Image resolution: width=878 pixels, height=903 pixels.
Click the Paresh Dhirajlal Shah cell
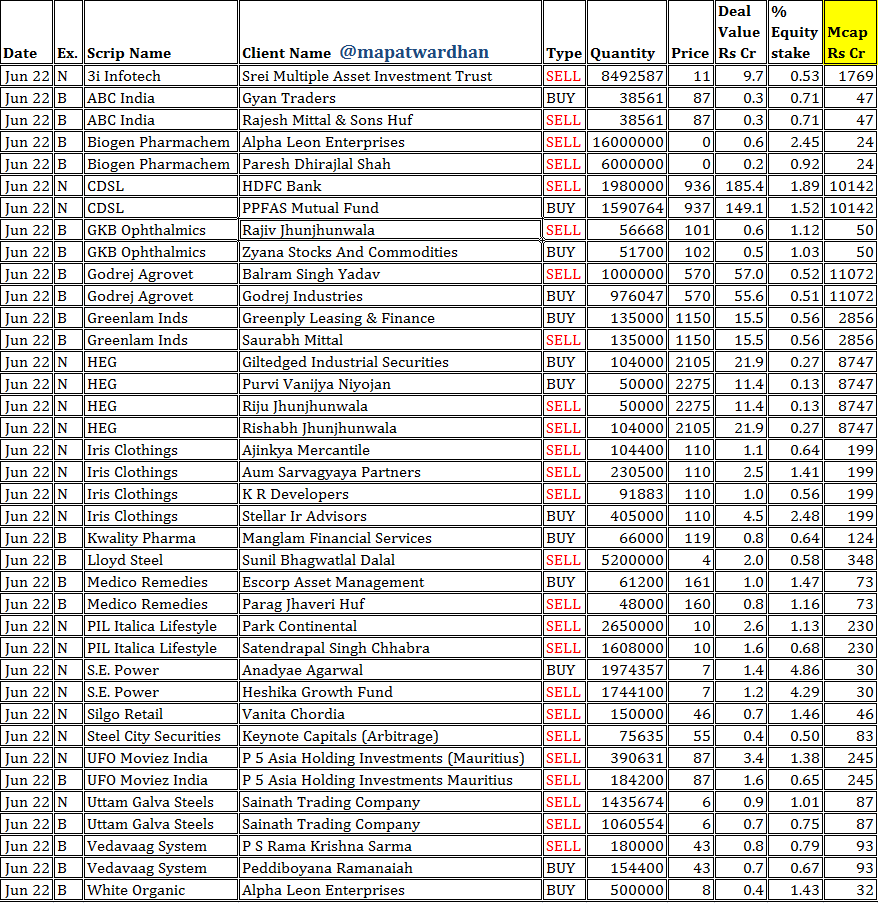point(390,164)
